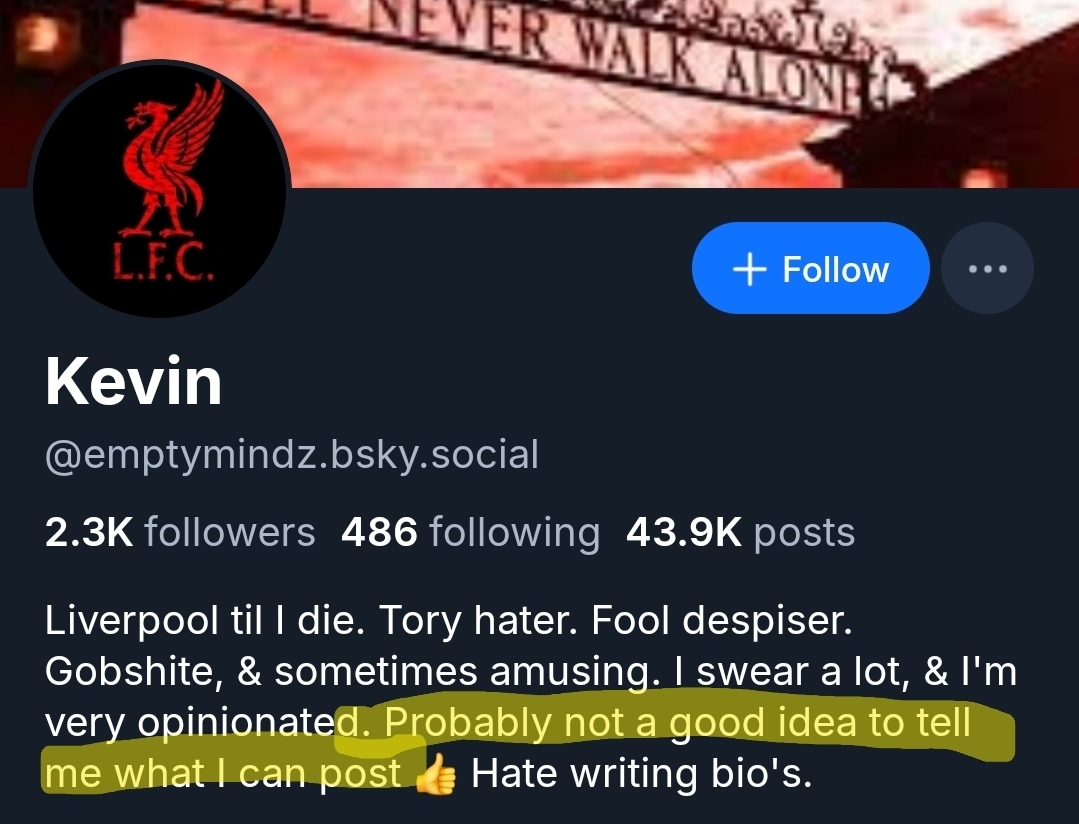The height and width of the screenshot is (824, 1079).
Task: Click the thumbs-up emoji in the bio
Action: (x=433, y=775)
